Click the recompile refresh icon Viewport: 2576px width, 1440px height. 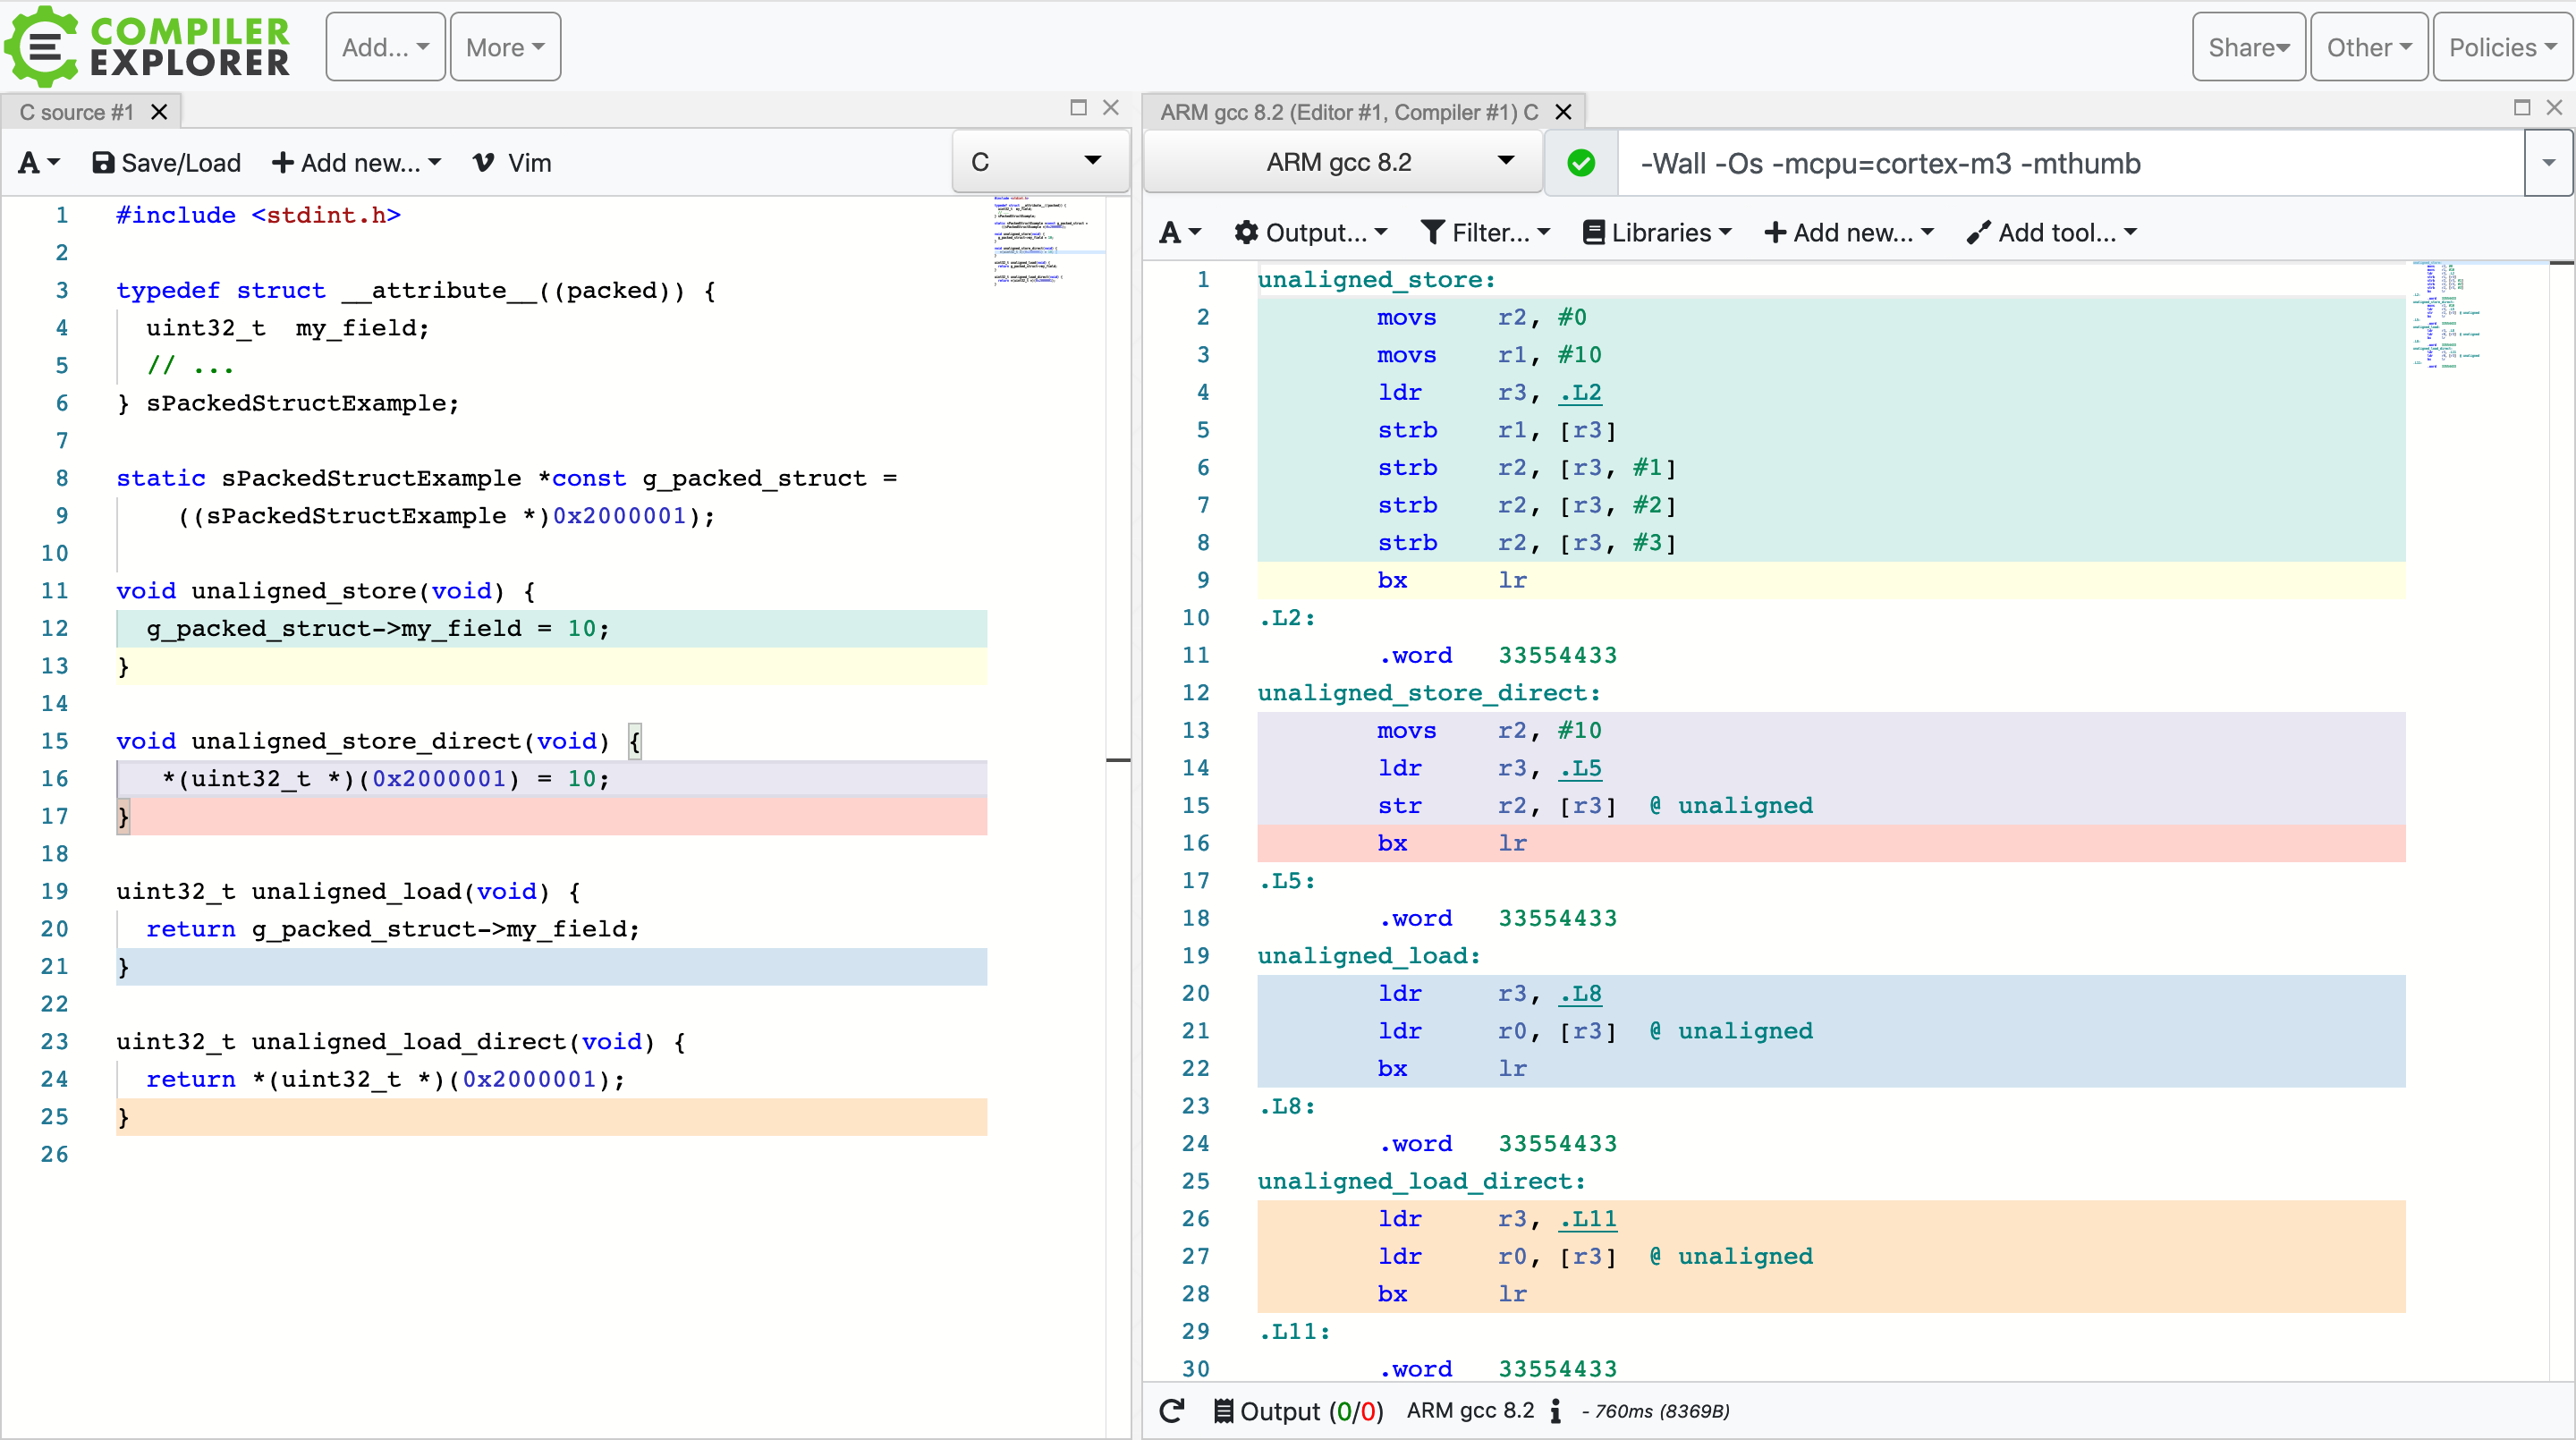pos(1172,1411)
